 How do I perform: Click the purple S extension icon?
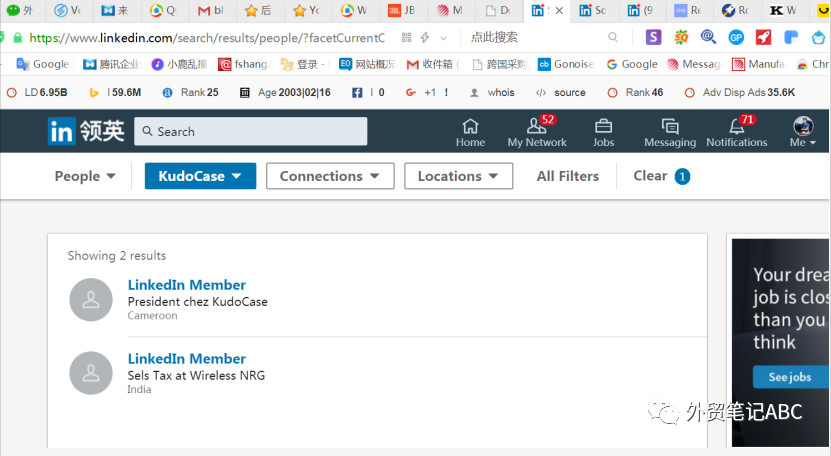[x=653, y=37]
